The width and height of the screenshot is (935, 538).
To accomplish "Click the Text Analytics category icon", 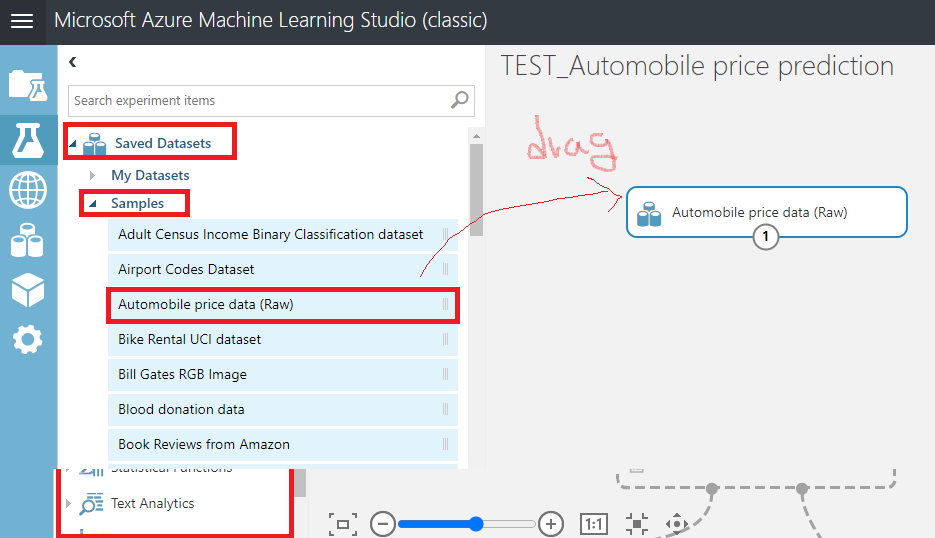I will (91, 503).
